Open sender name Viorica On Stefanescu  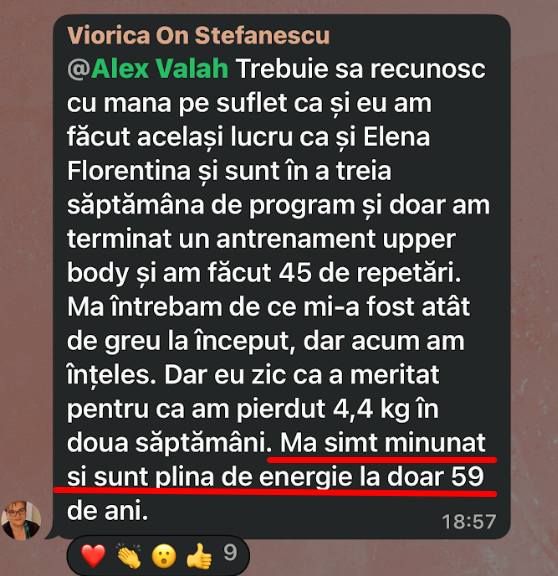click(x=198, y=36)
